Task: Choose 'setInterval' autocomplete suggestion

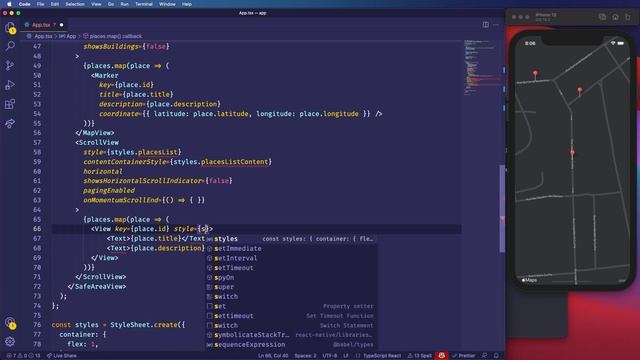Action: click(291, 258)
